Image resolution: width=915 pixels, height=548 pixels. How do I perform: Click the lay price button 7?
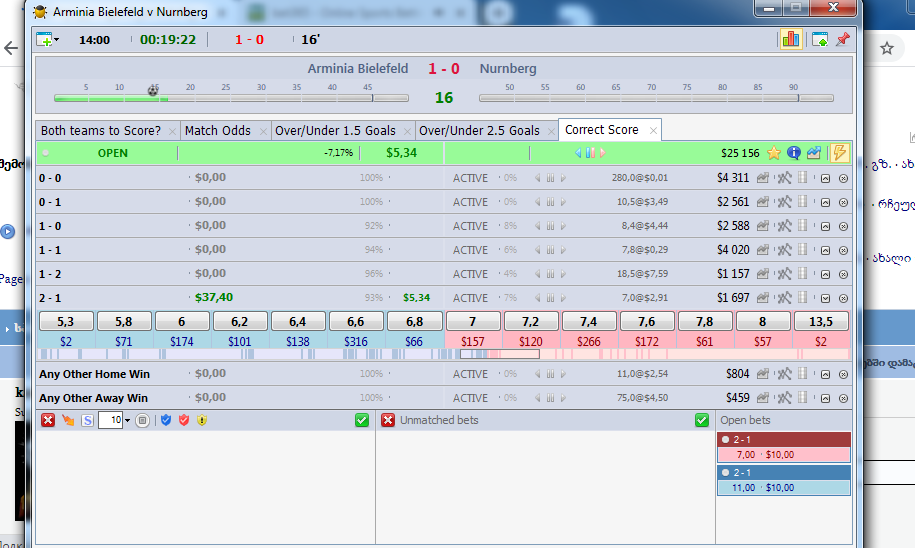tap(473, 322)
